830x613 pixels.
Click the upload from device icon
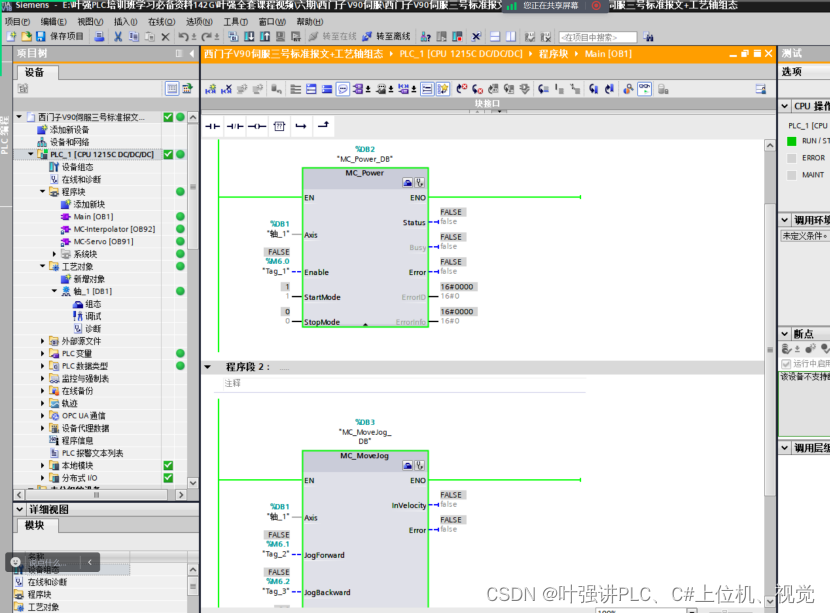point(265,37)
